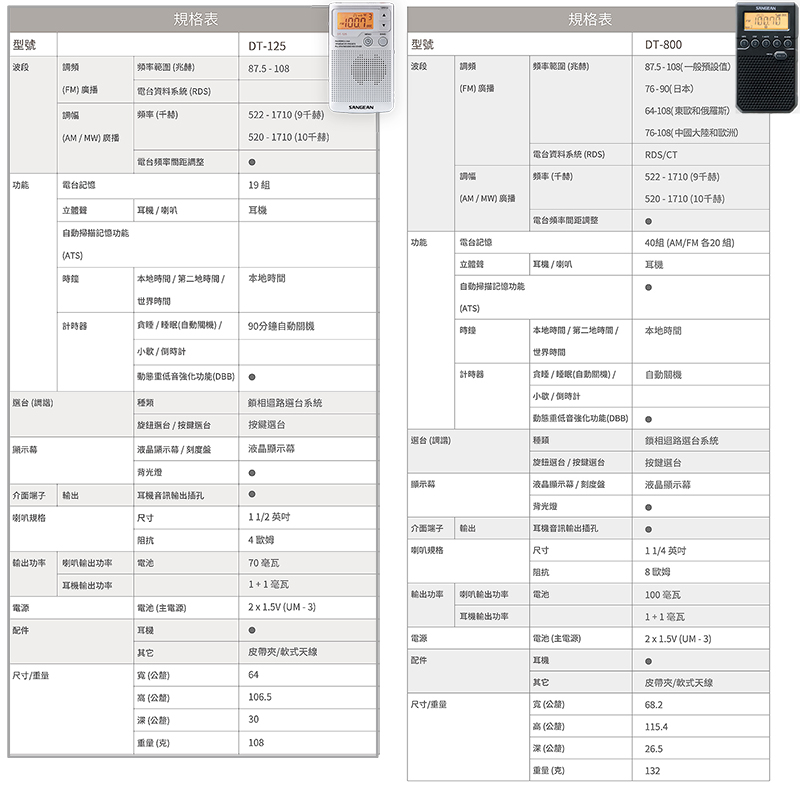
Task: Click the "背光燈" label in DT-125 table
Action: pos(149,473)
